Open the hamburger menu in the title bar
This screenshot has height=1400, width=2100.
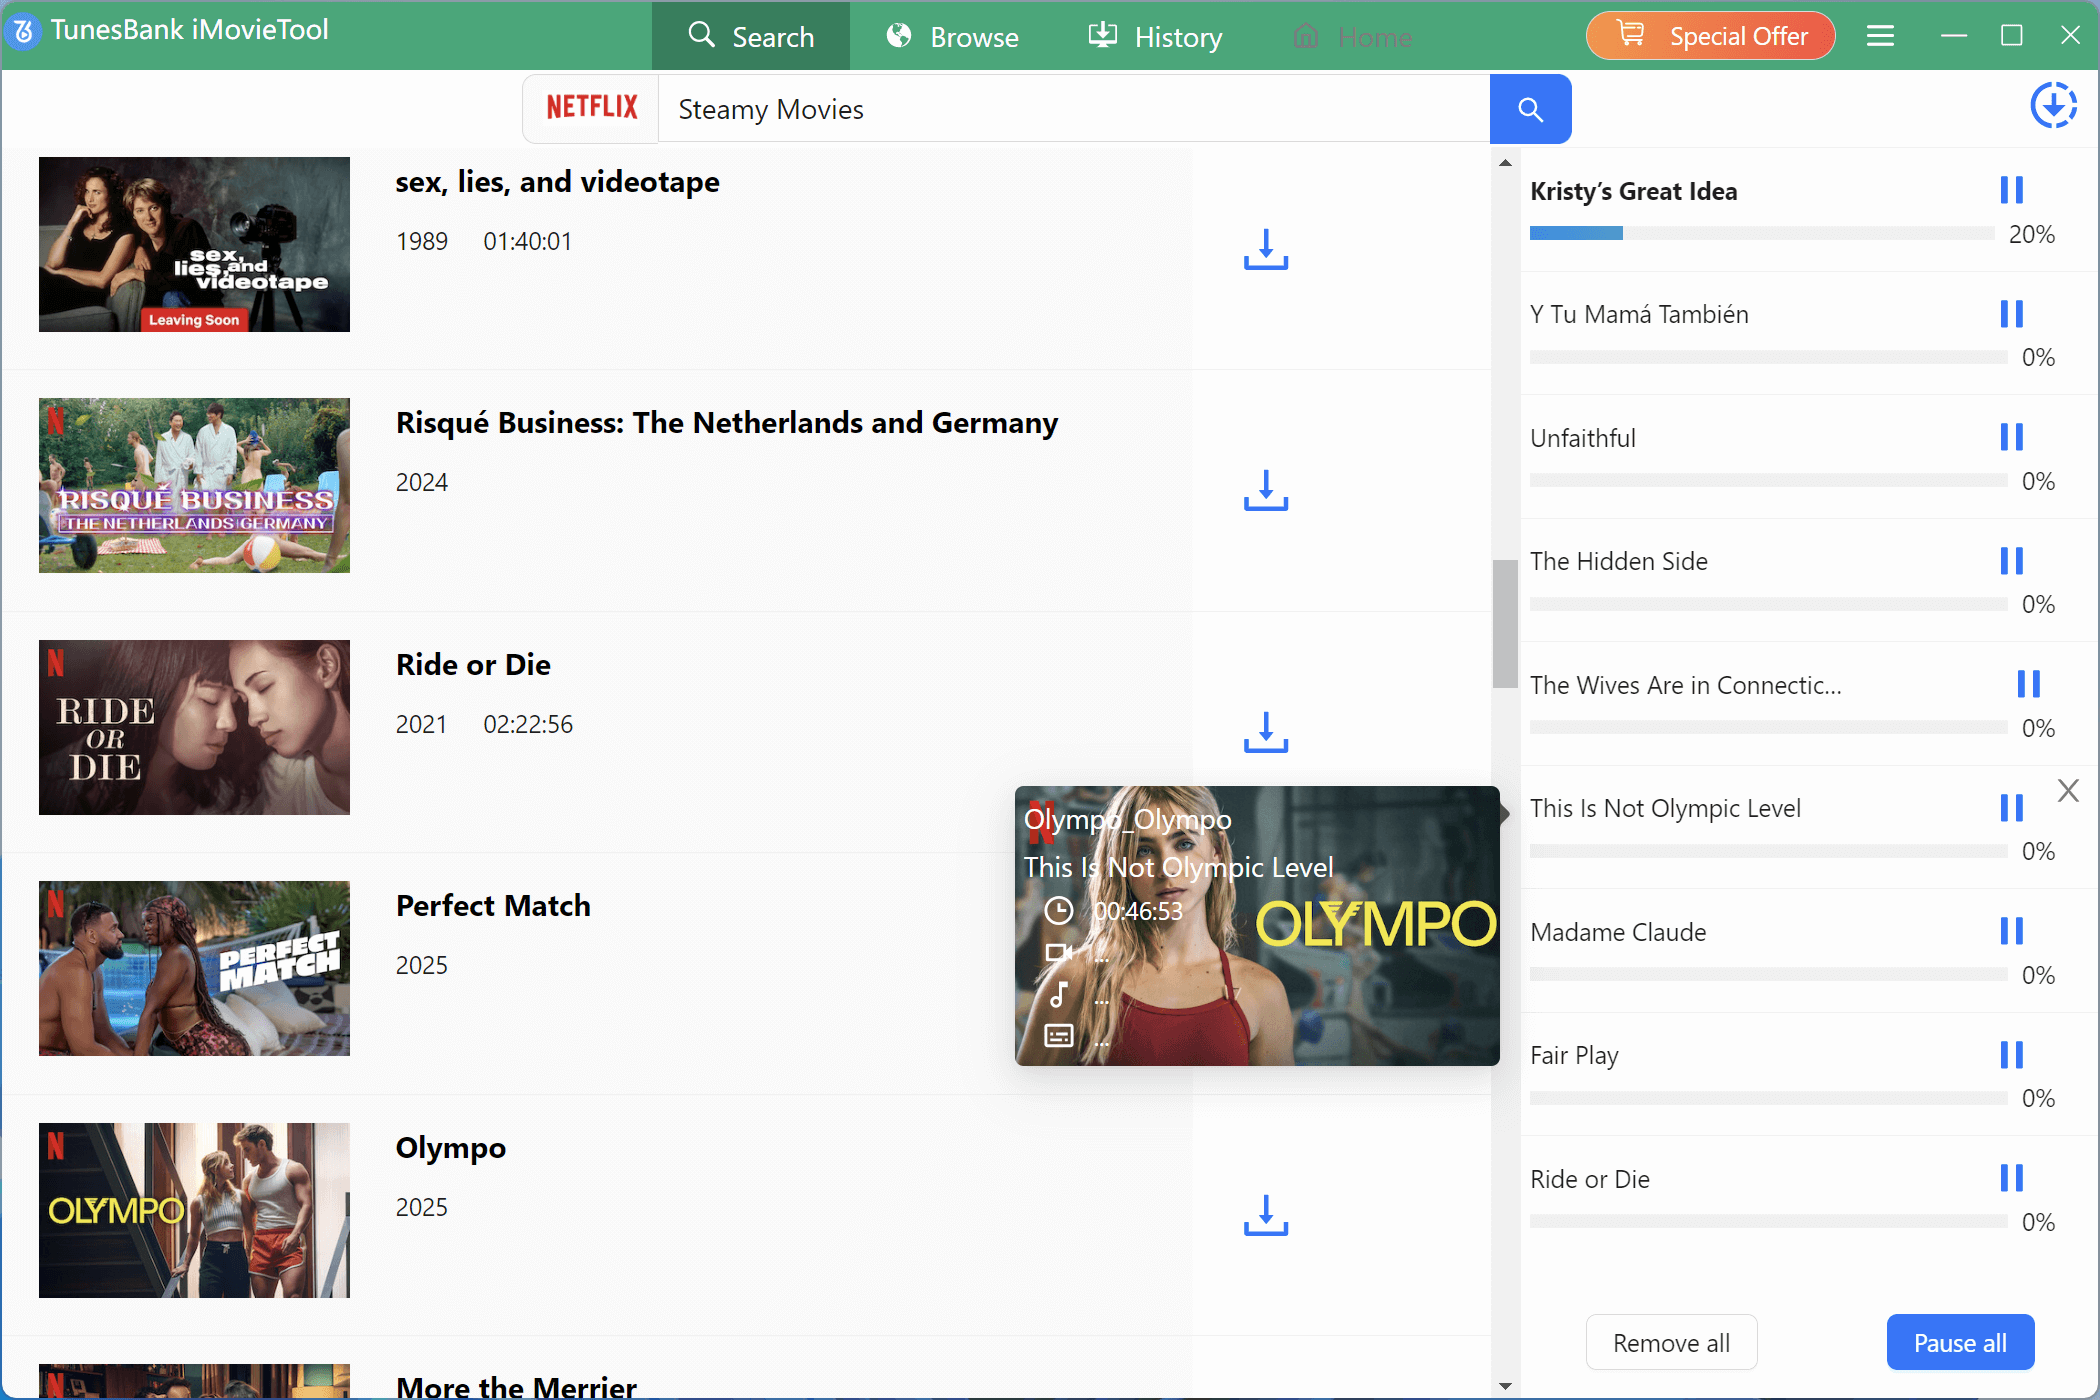tap(1880, 35)
